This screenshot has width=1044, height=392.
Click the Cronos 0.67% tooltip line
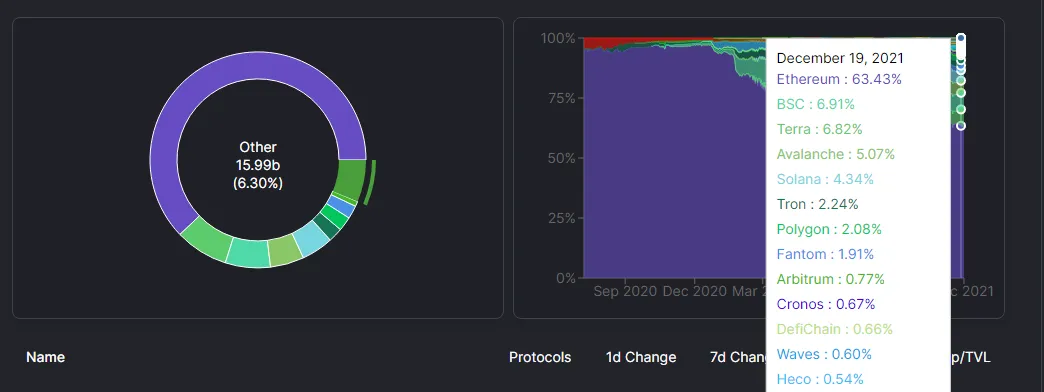point(826,304)
